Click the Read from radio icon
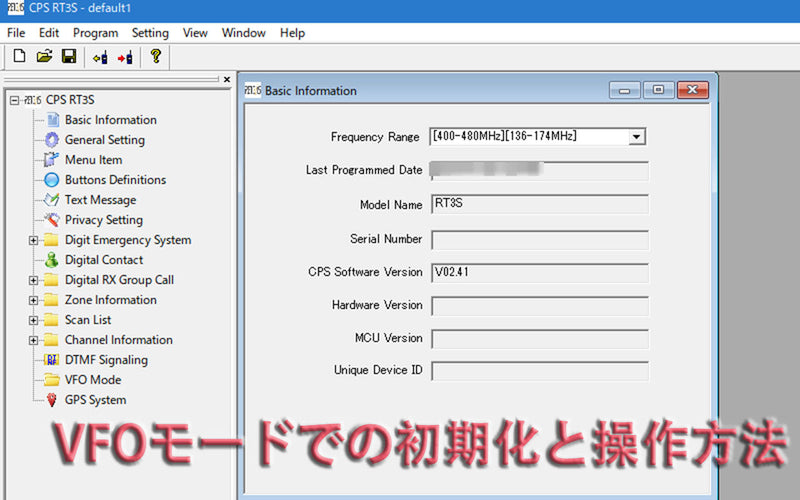The image size is (800, 500). pyautogui.click(x=100, y=57)
